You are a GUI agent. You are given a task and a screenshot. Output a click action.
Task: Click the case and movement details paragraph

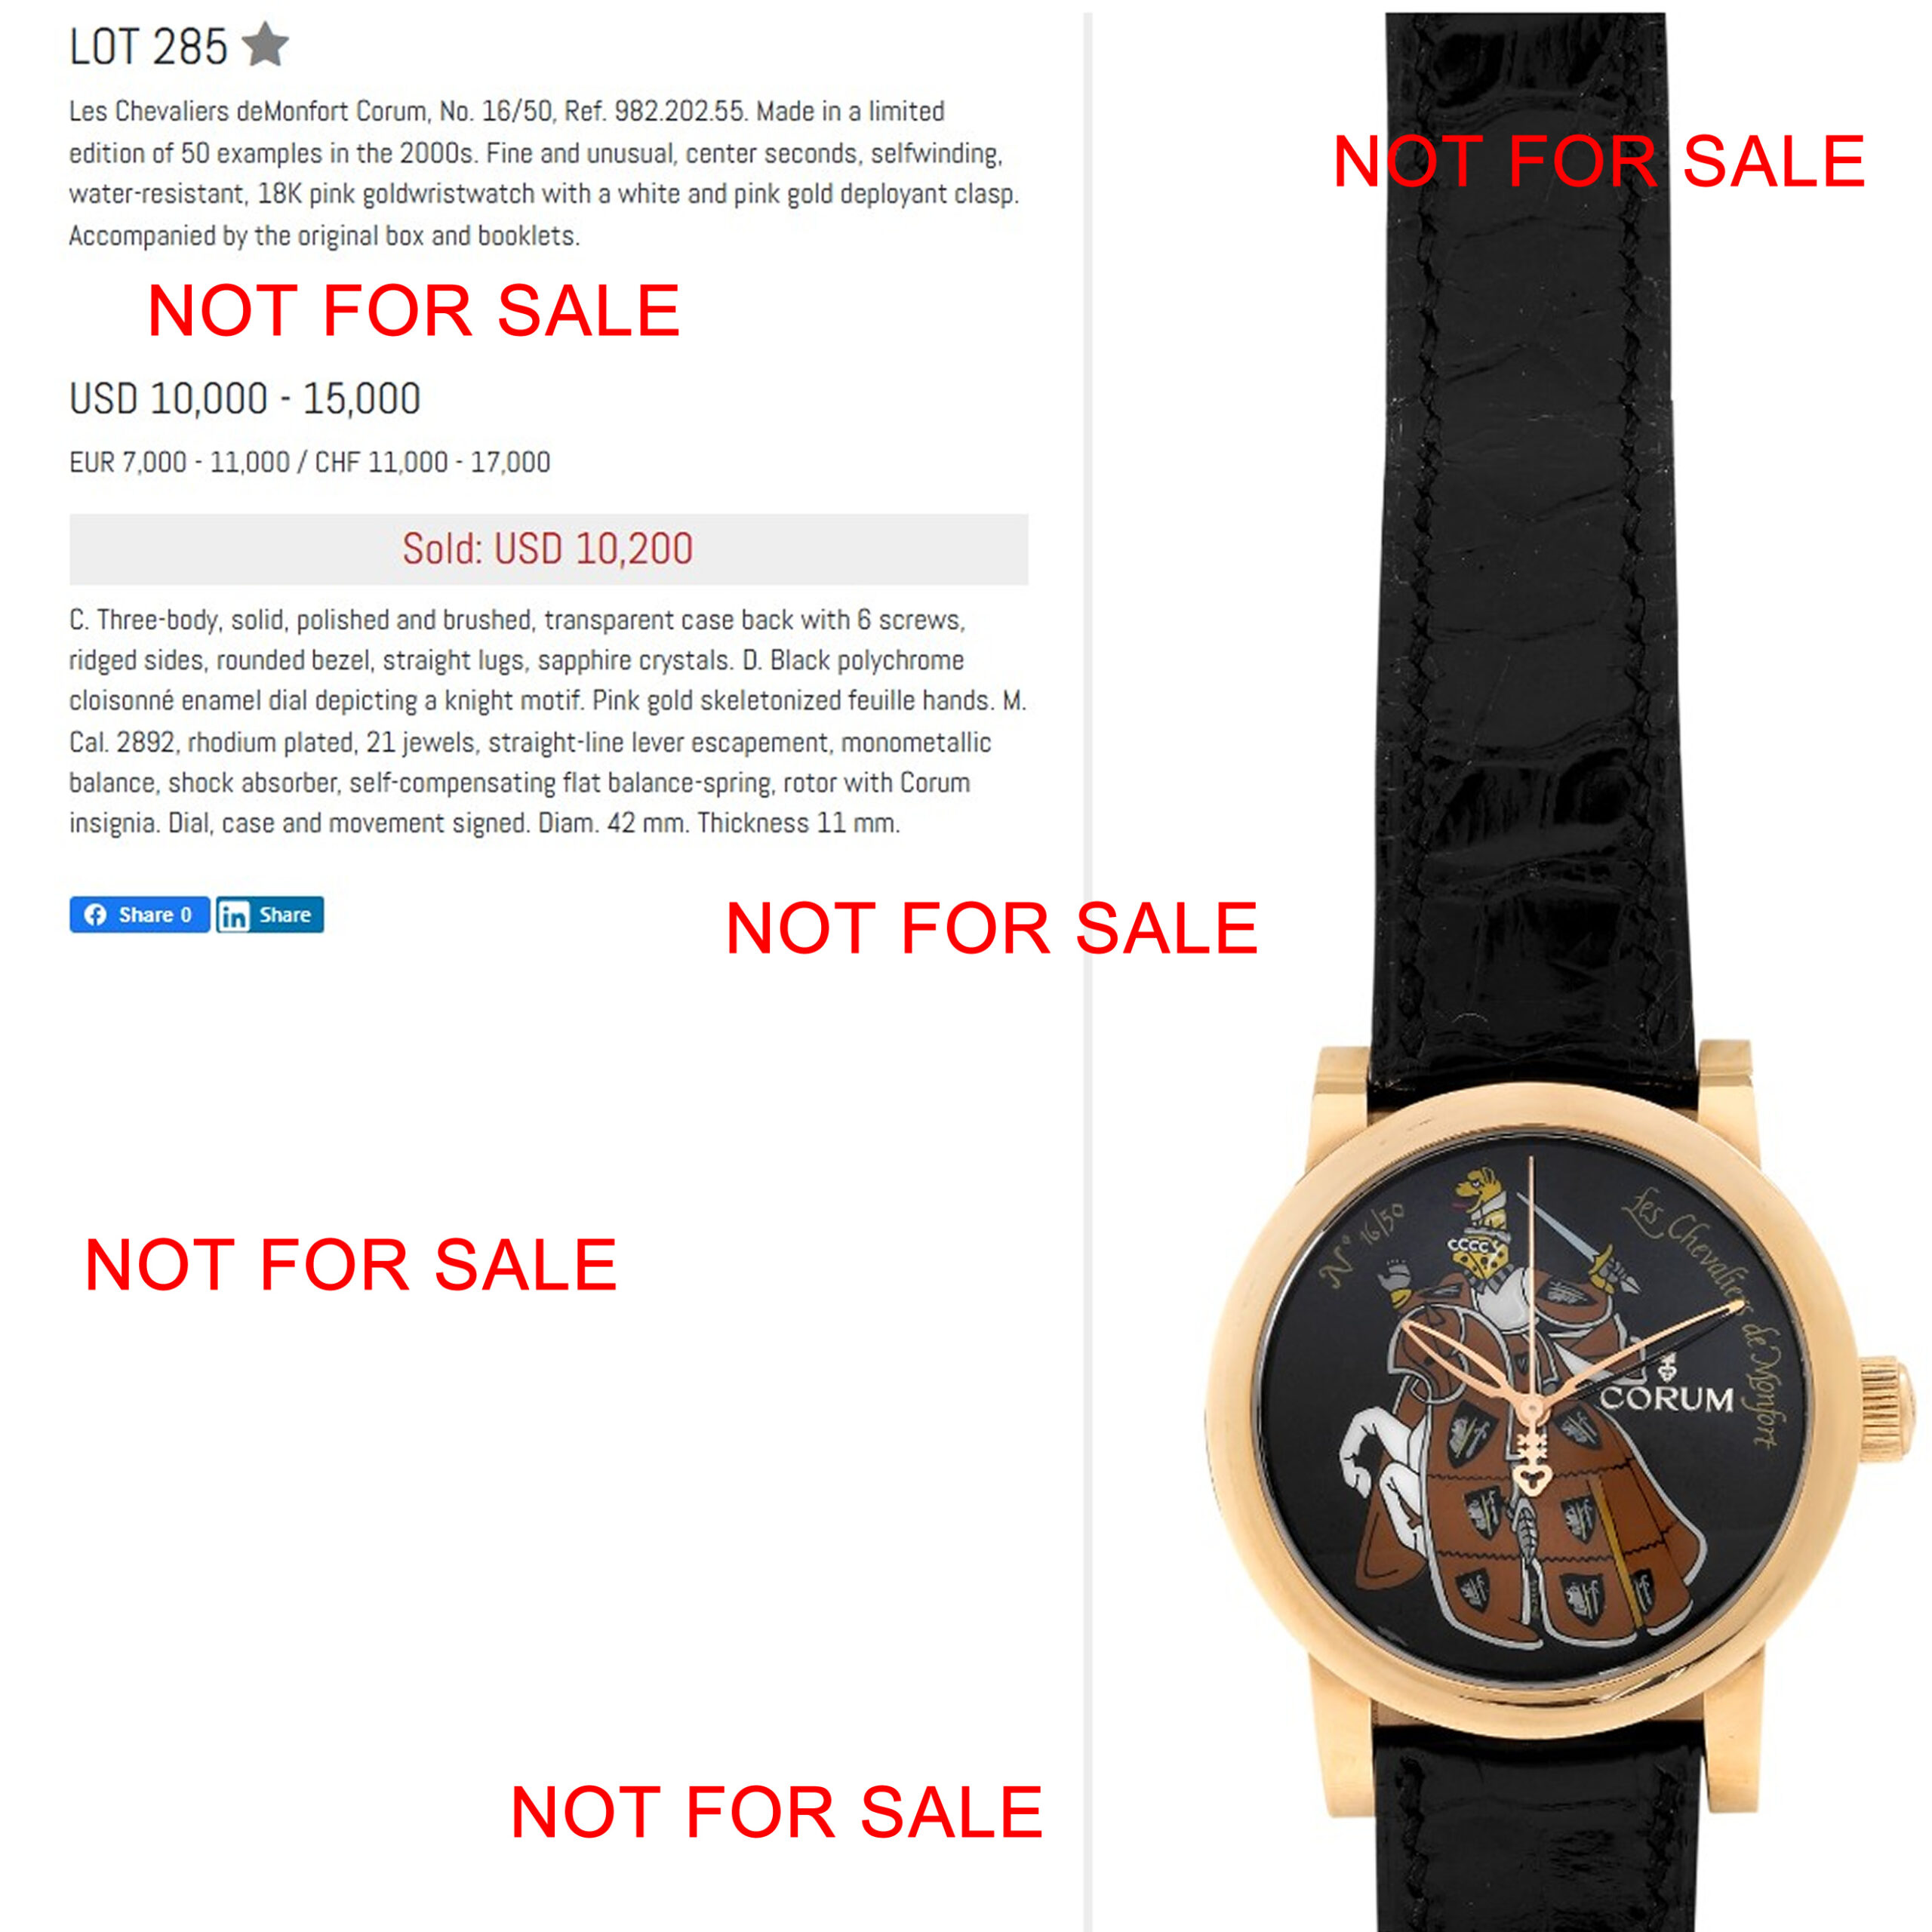[548, 721]
